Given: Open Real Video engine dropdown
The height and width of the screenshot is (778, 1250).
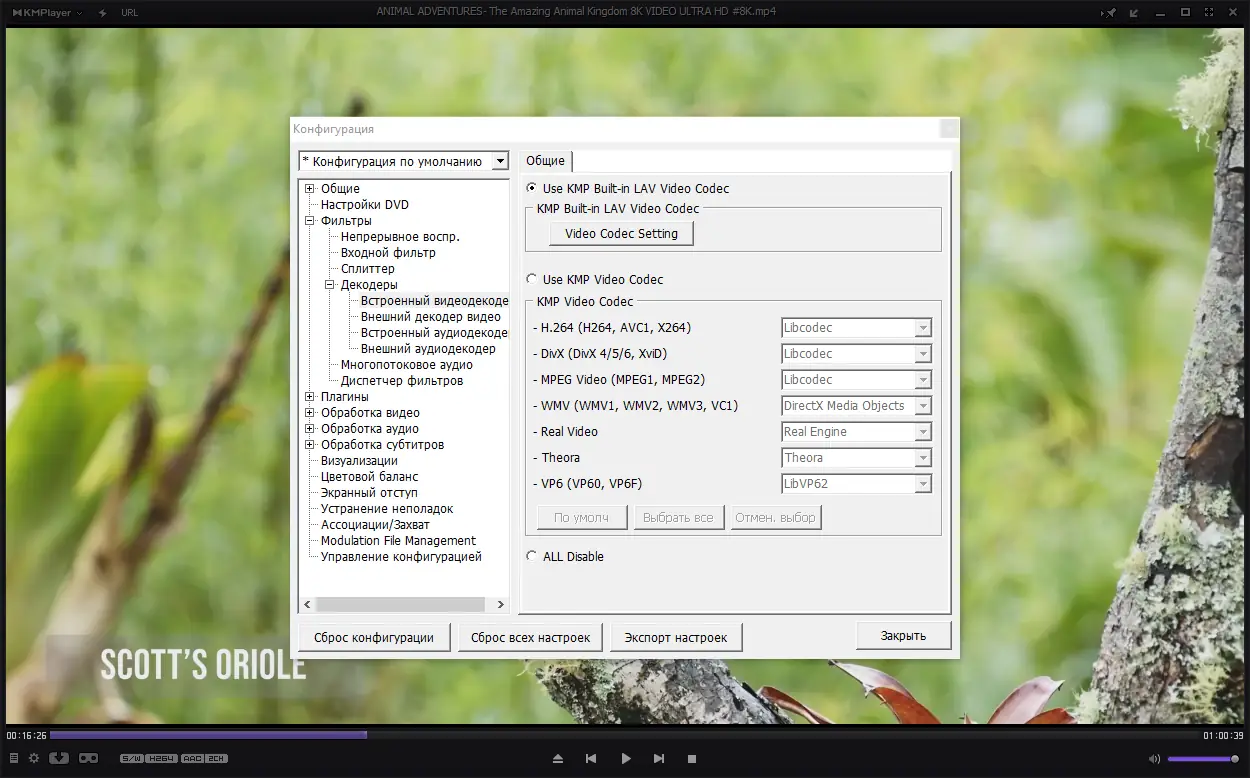Looking at the screenshot, I should click(x=856, y=432).
